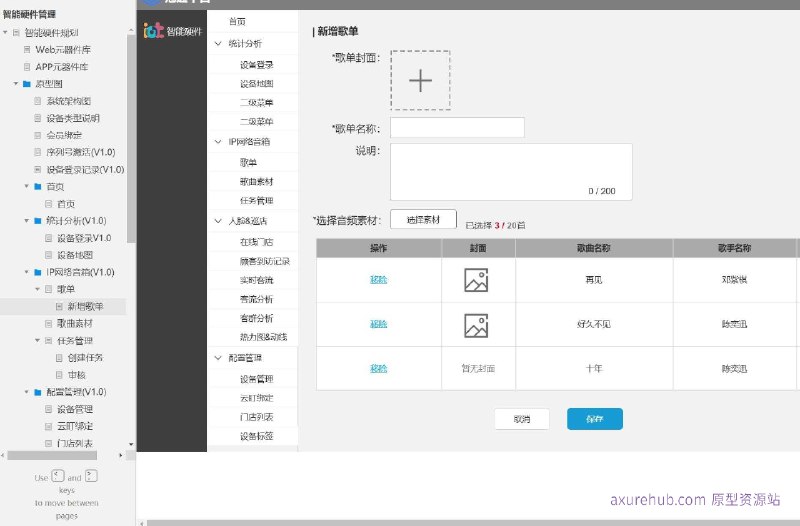Open 设备标签 menu item

[257, 436]
